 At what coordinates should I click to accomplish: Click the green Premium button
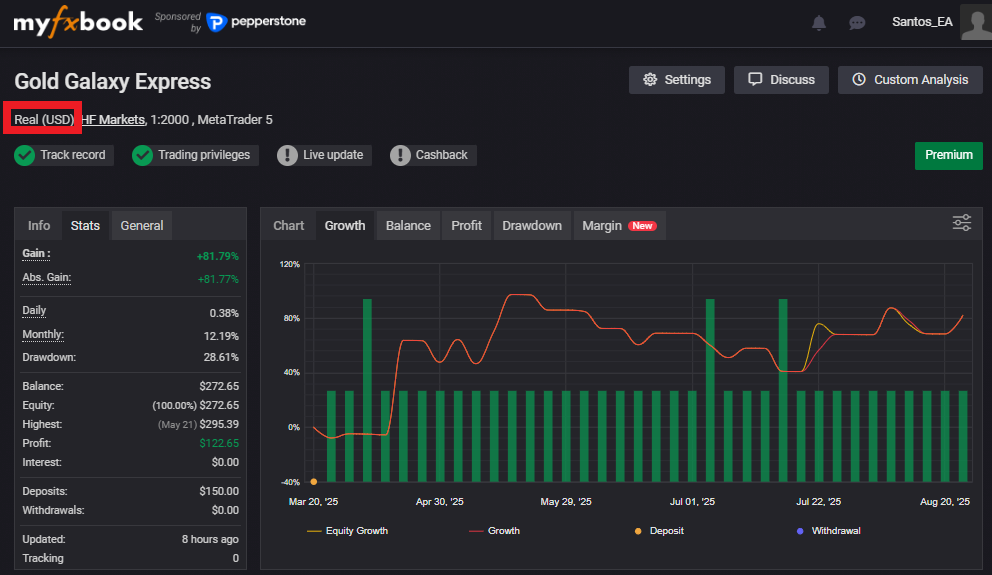pyautogui.click(x=948, y=155)
